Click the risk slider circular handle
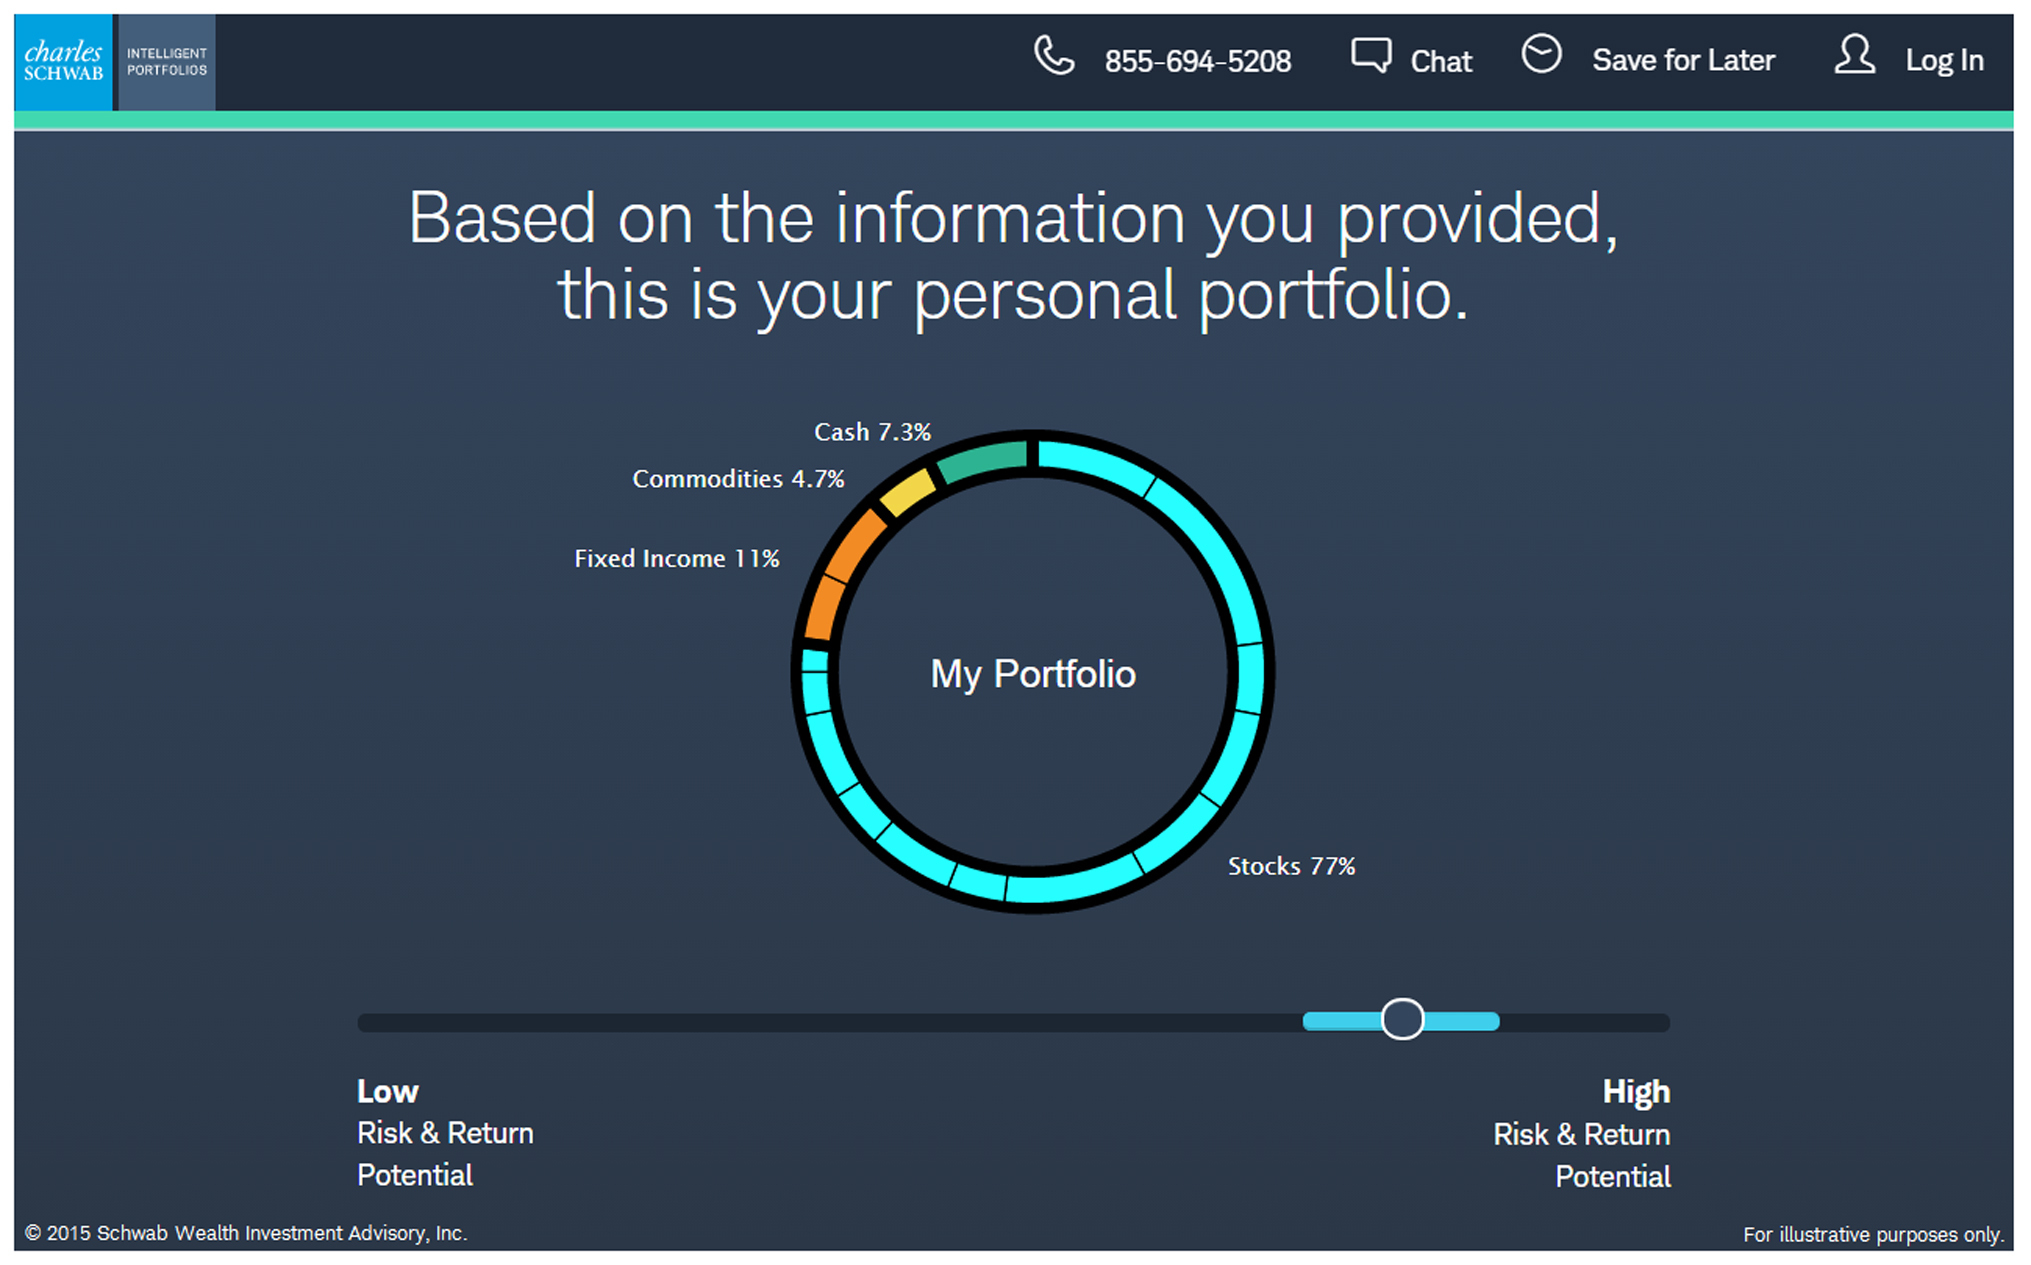The height and width of the screenshot is (1265, 2031). click(x=1402, y=1020)
